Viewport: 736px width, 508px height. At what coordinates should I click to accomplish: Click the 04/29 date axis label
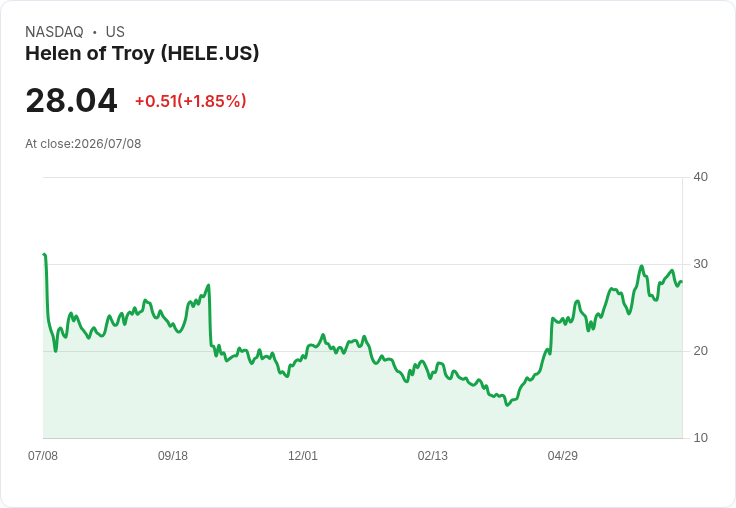pos(562,455)
